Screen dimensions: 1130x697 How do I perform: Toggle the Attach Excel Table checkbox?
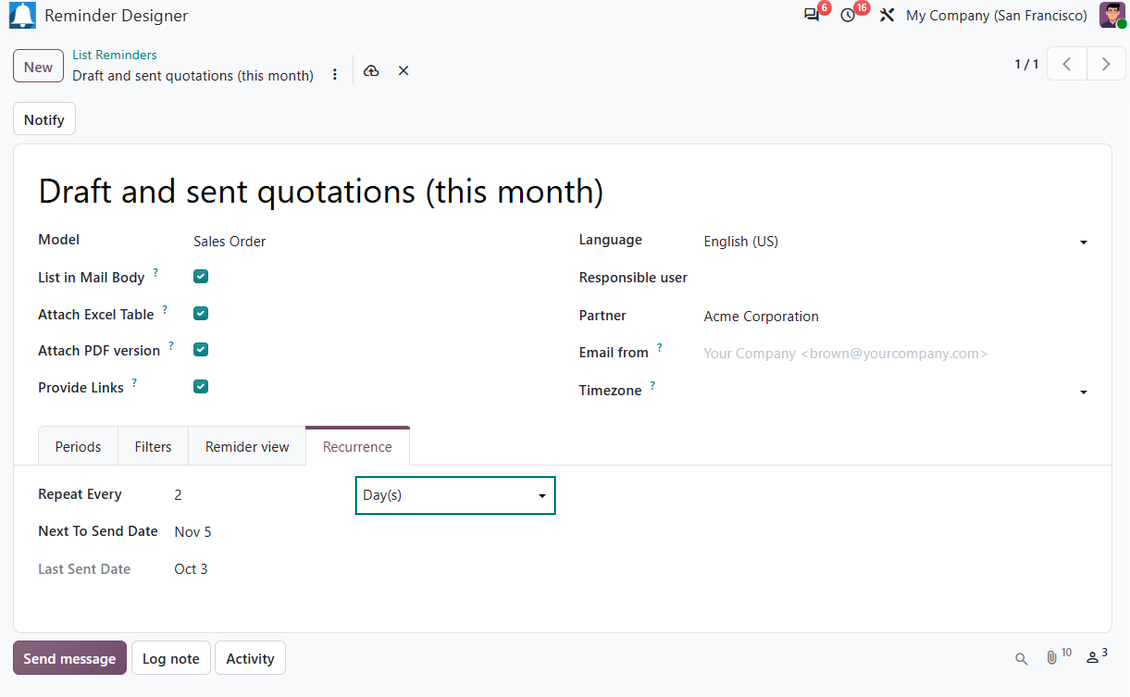pyautogui.click(x=201, y=314)
